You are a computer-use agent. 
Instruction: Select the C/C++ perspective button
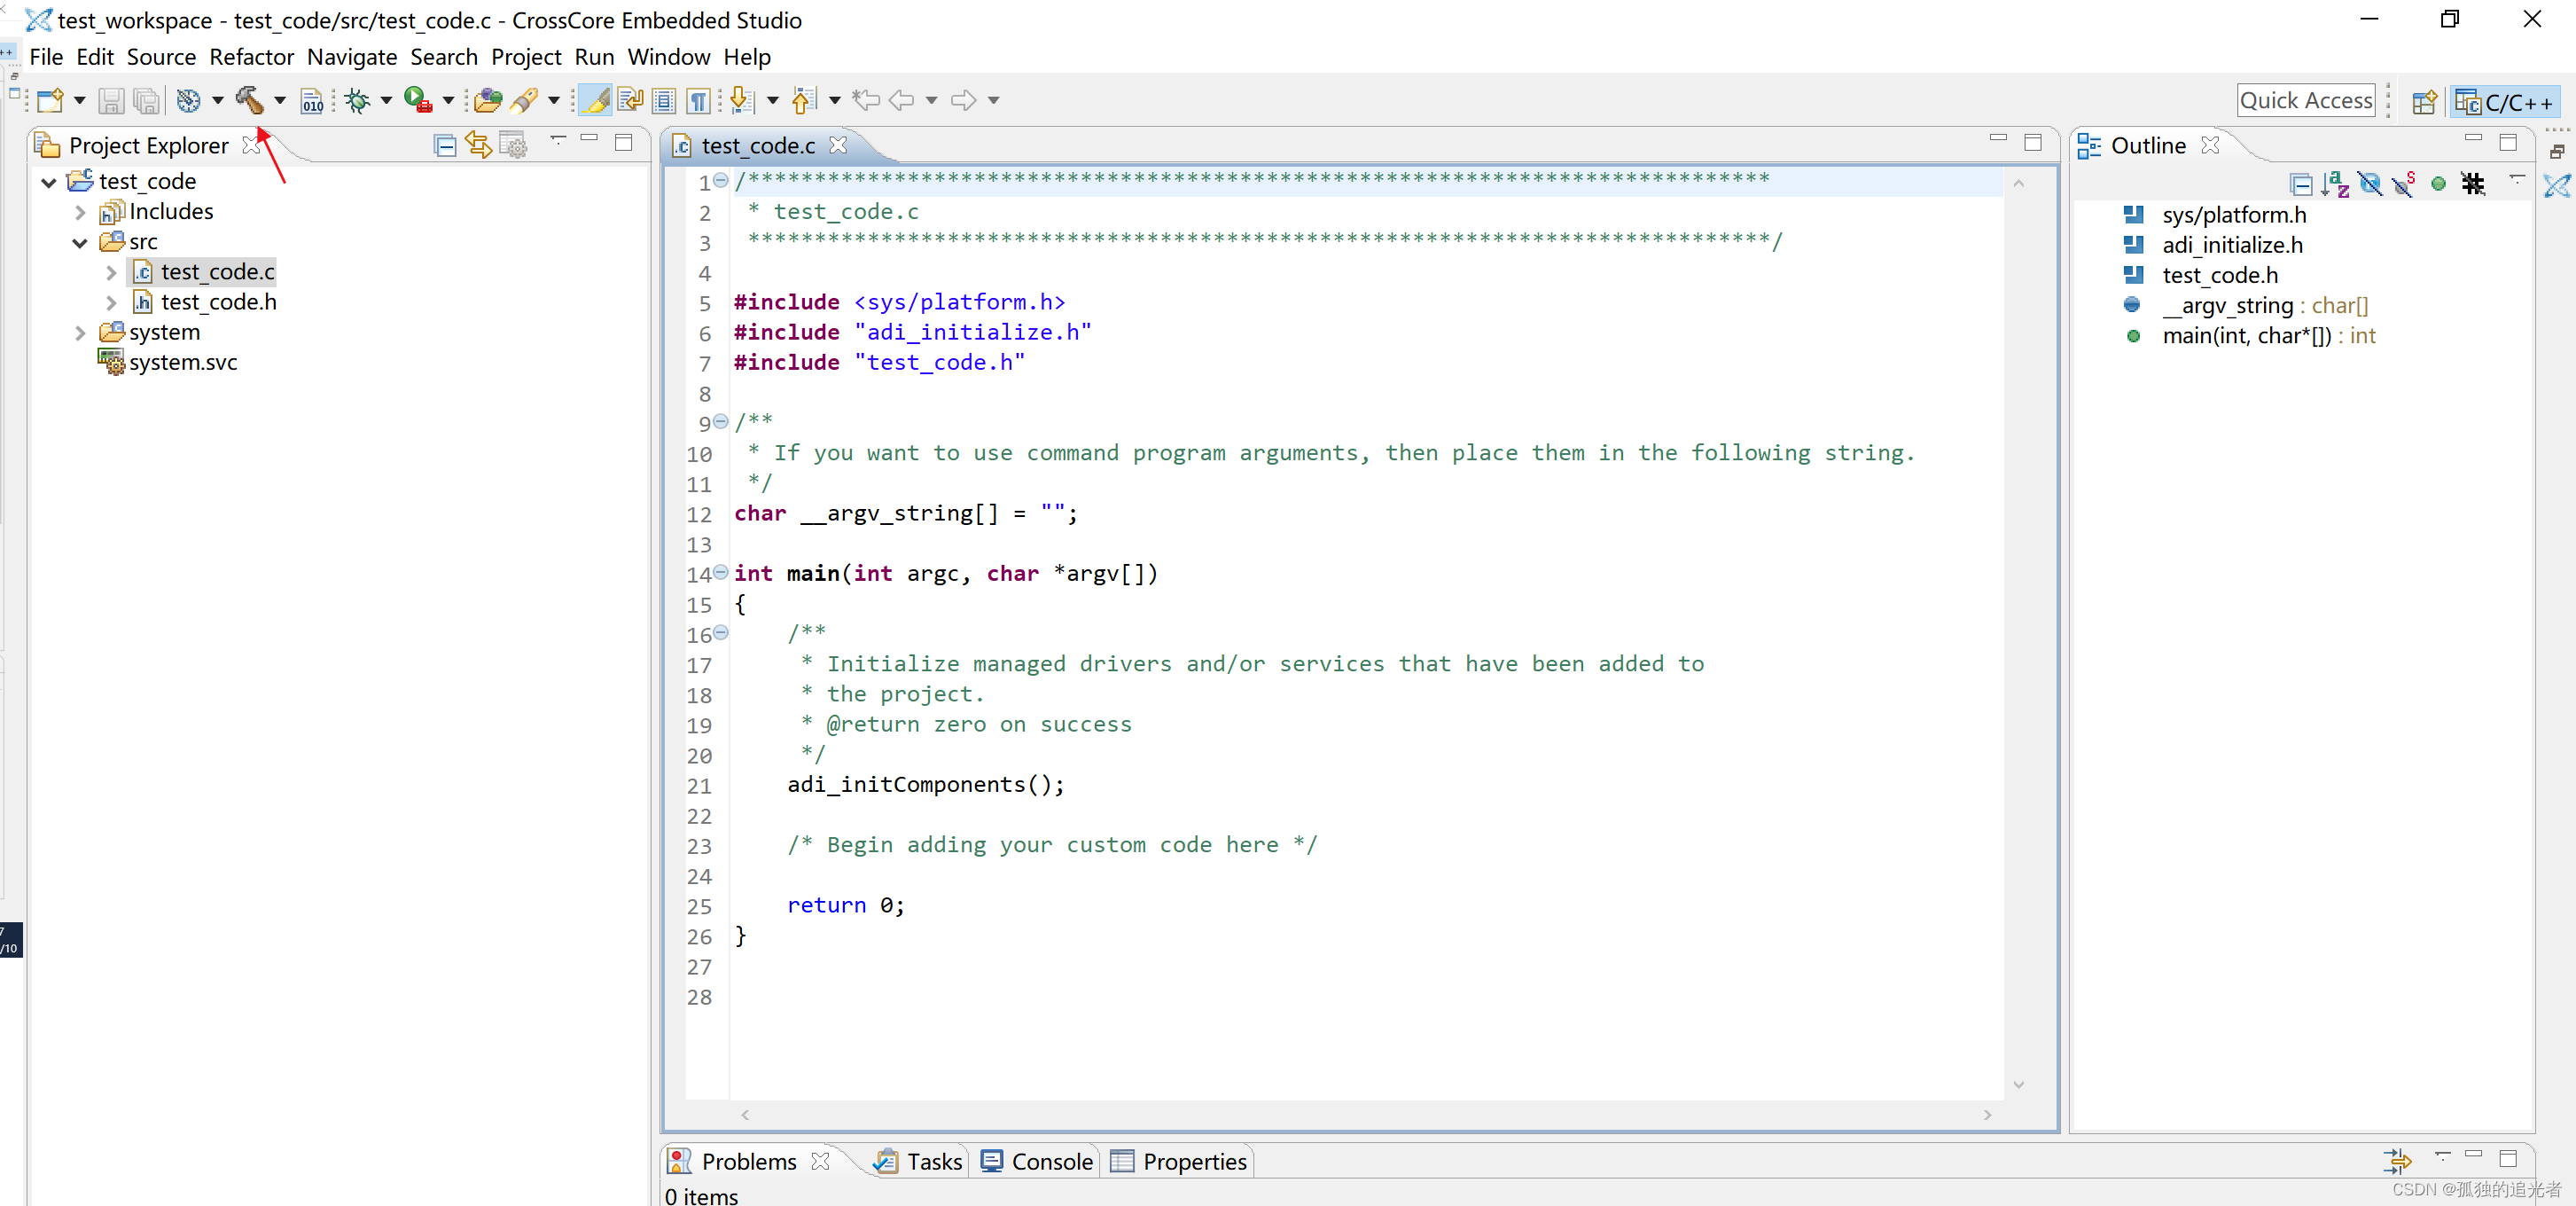click(2505, 101)
